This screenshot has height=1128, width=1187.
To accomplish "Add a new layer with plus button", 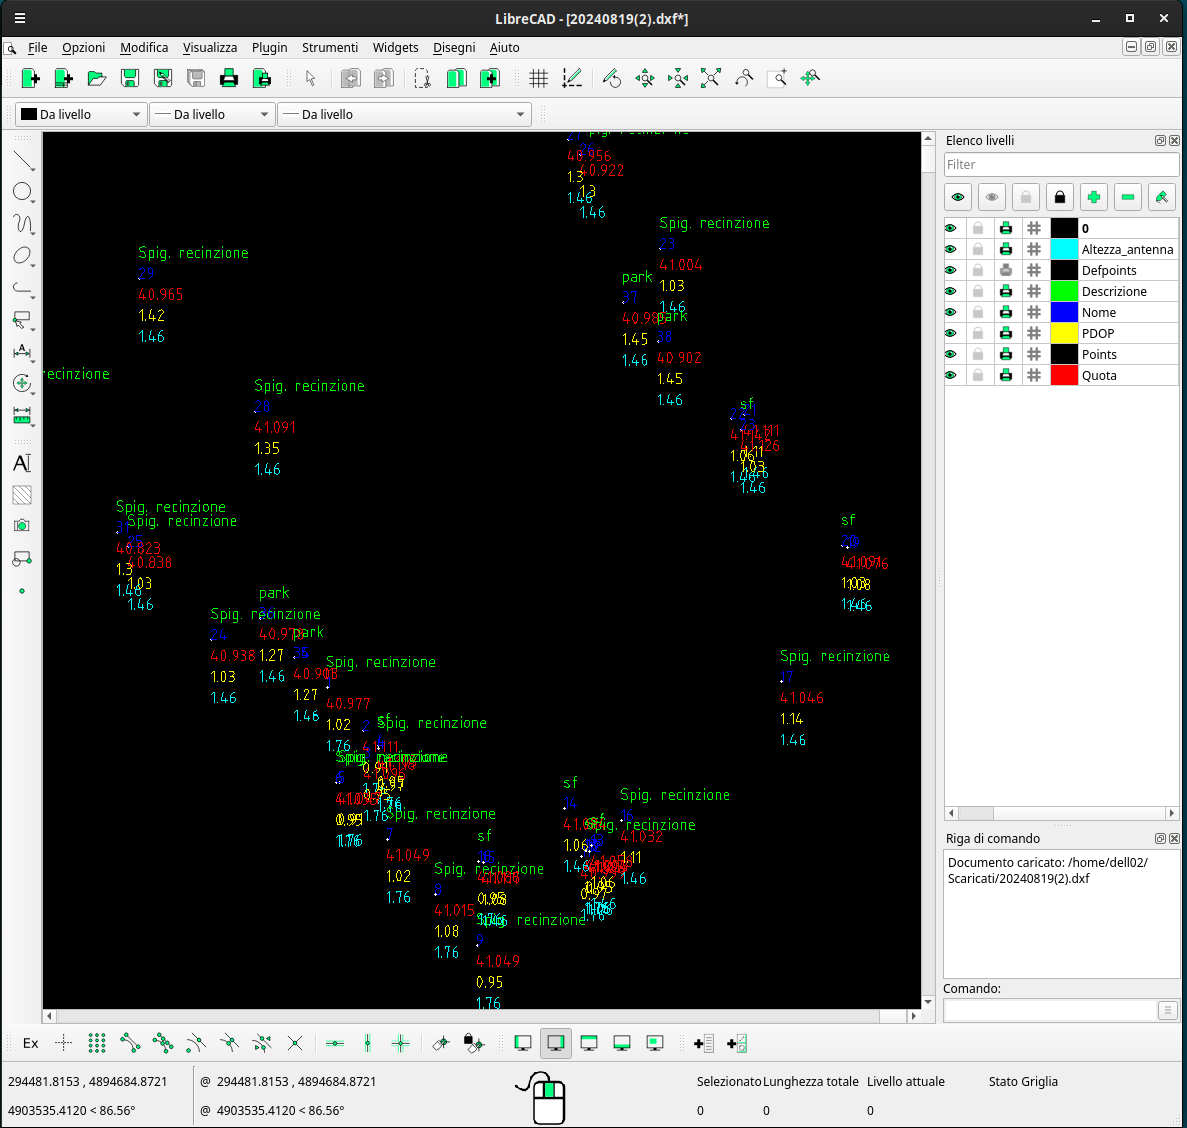I will click(x=1094, y=198).
